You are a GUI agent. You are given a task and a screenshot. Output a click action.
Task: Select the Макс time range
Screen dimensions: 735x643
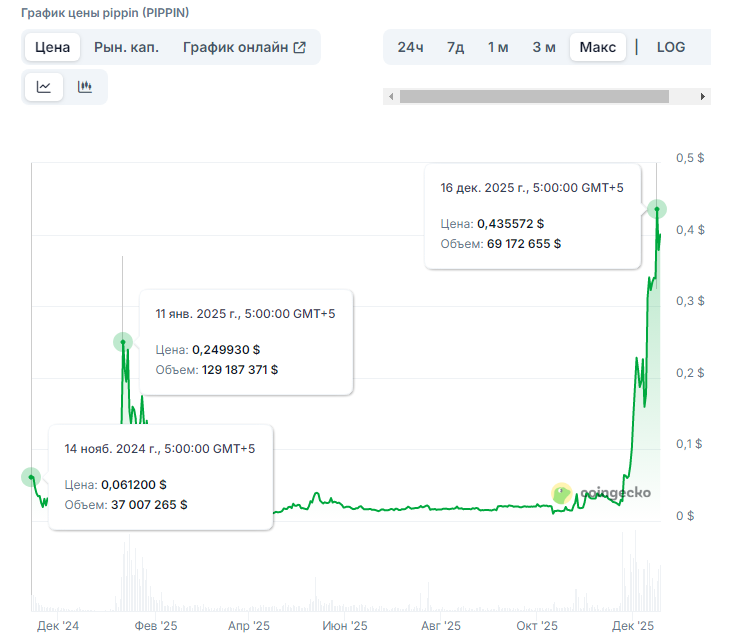pos(597,47)
